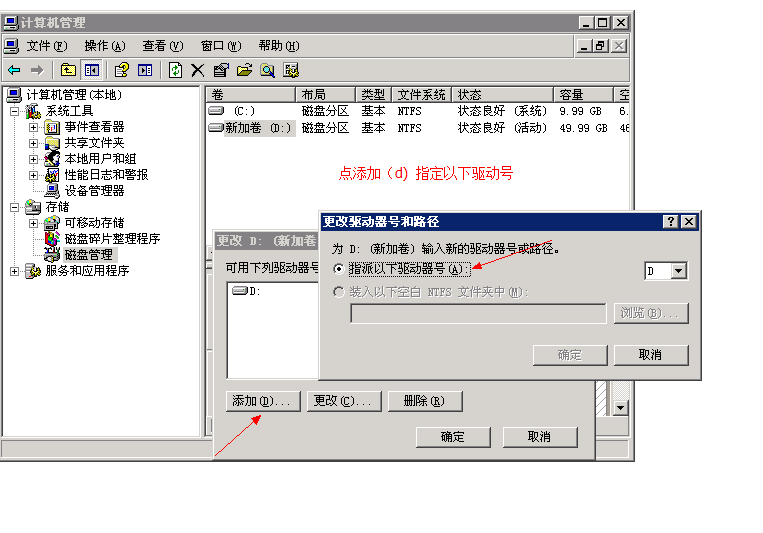The image size is (763, 533).
Task: Expand the 服务和应用程序 node
Action: (x=15, y=271)
